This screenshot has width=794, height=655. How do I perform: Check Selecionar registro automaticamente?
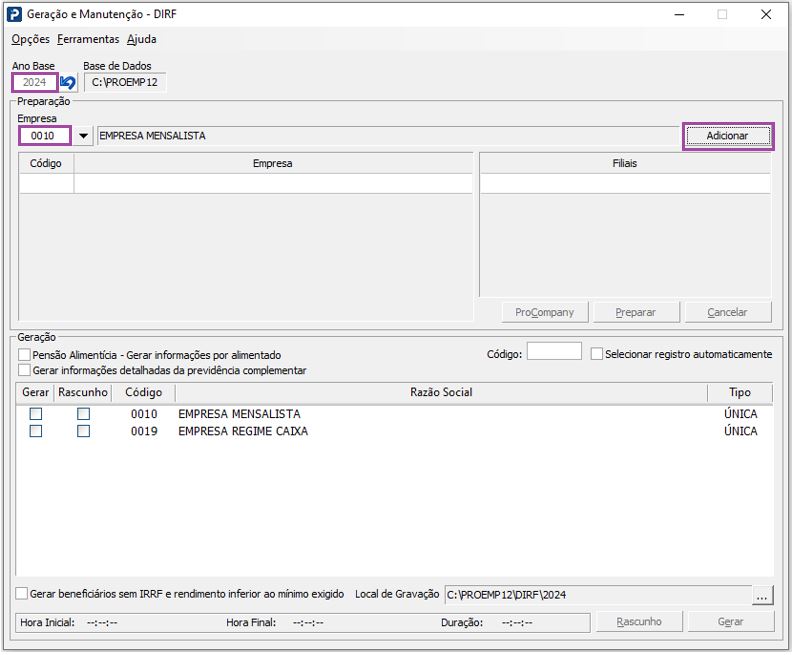click(x=597, y=354)
